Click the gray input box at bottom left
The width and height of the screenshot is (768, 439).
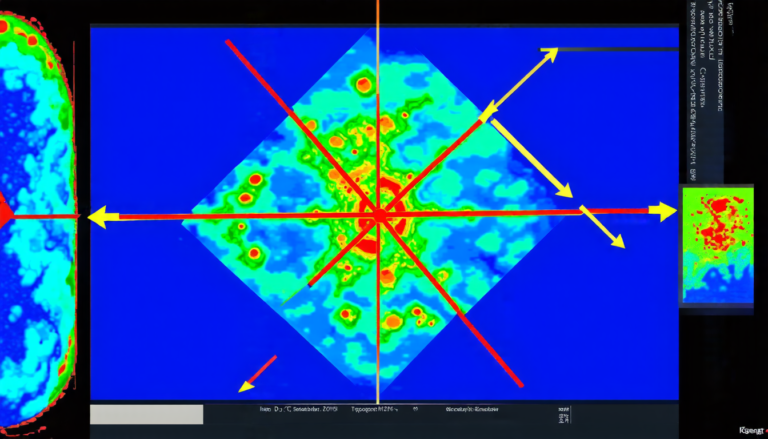[x=146, y=414]
